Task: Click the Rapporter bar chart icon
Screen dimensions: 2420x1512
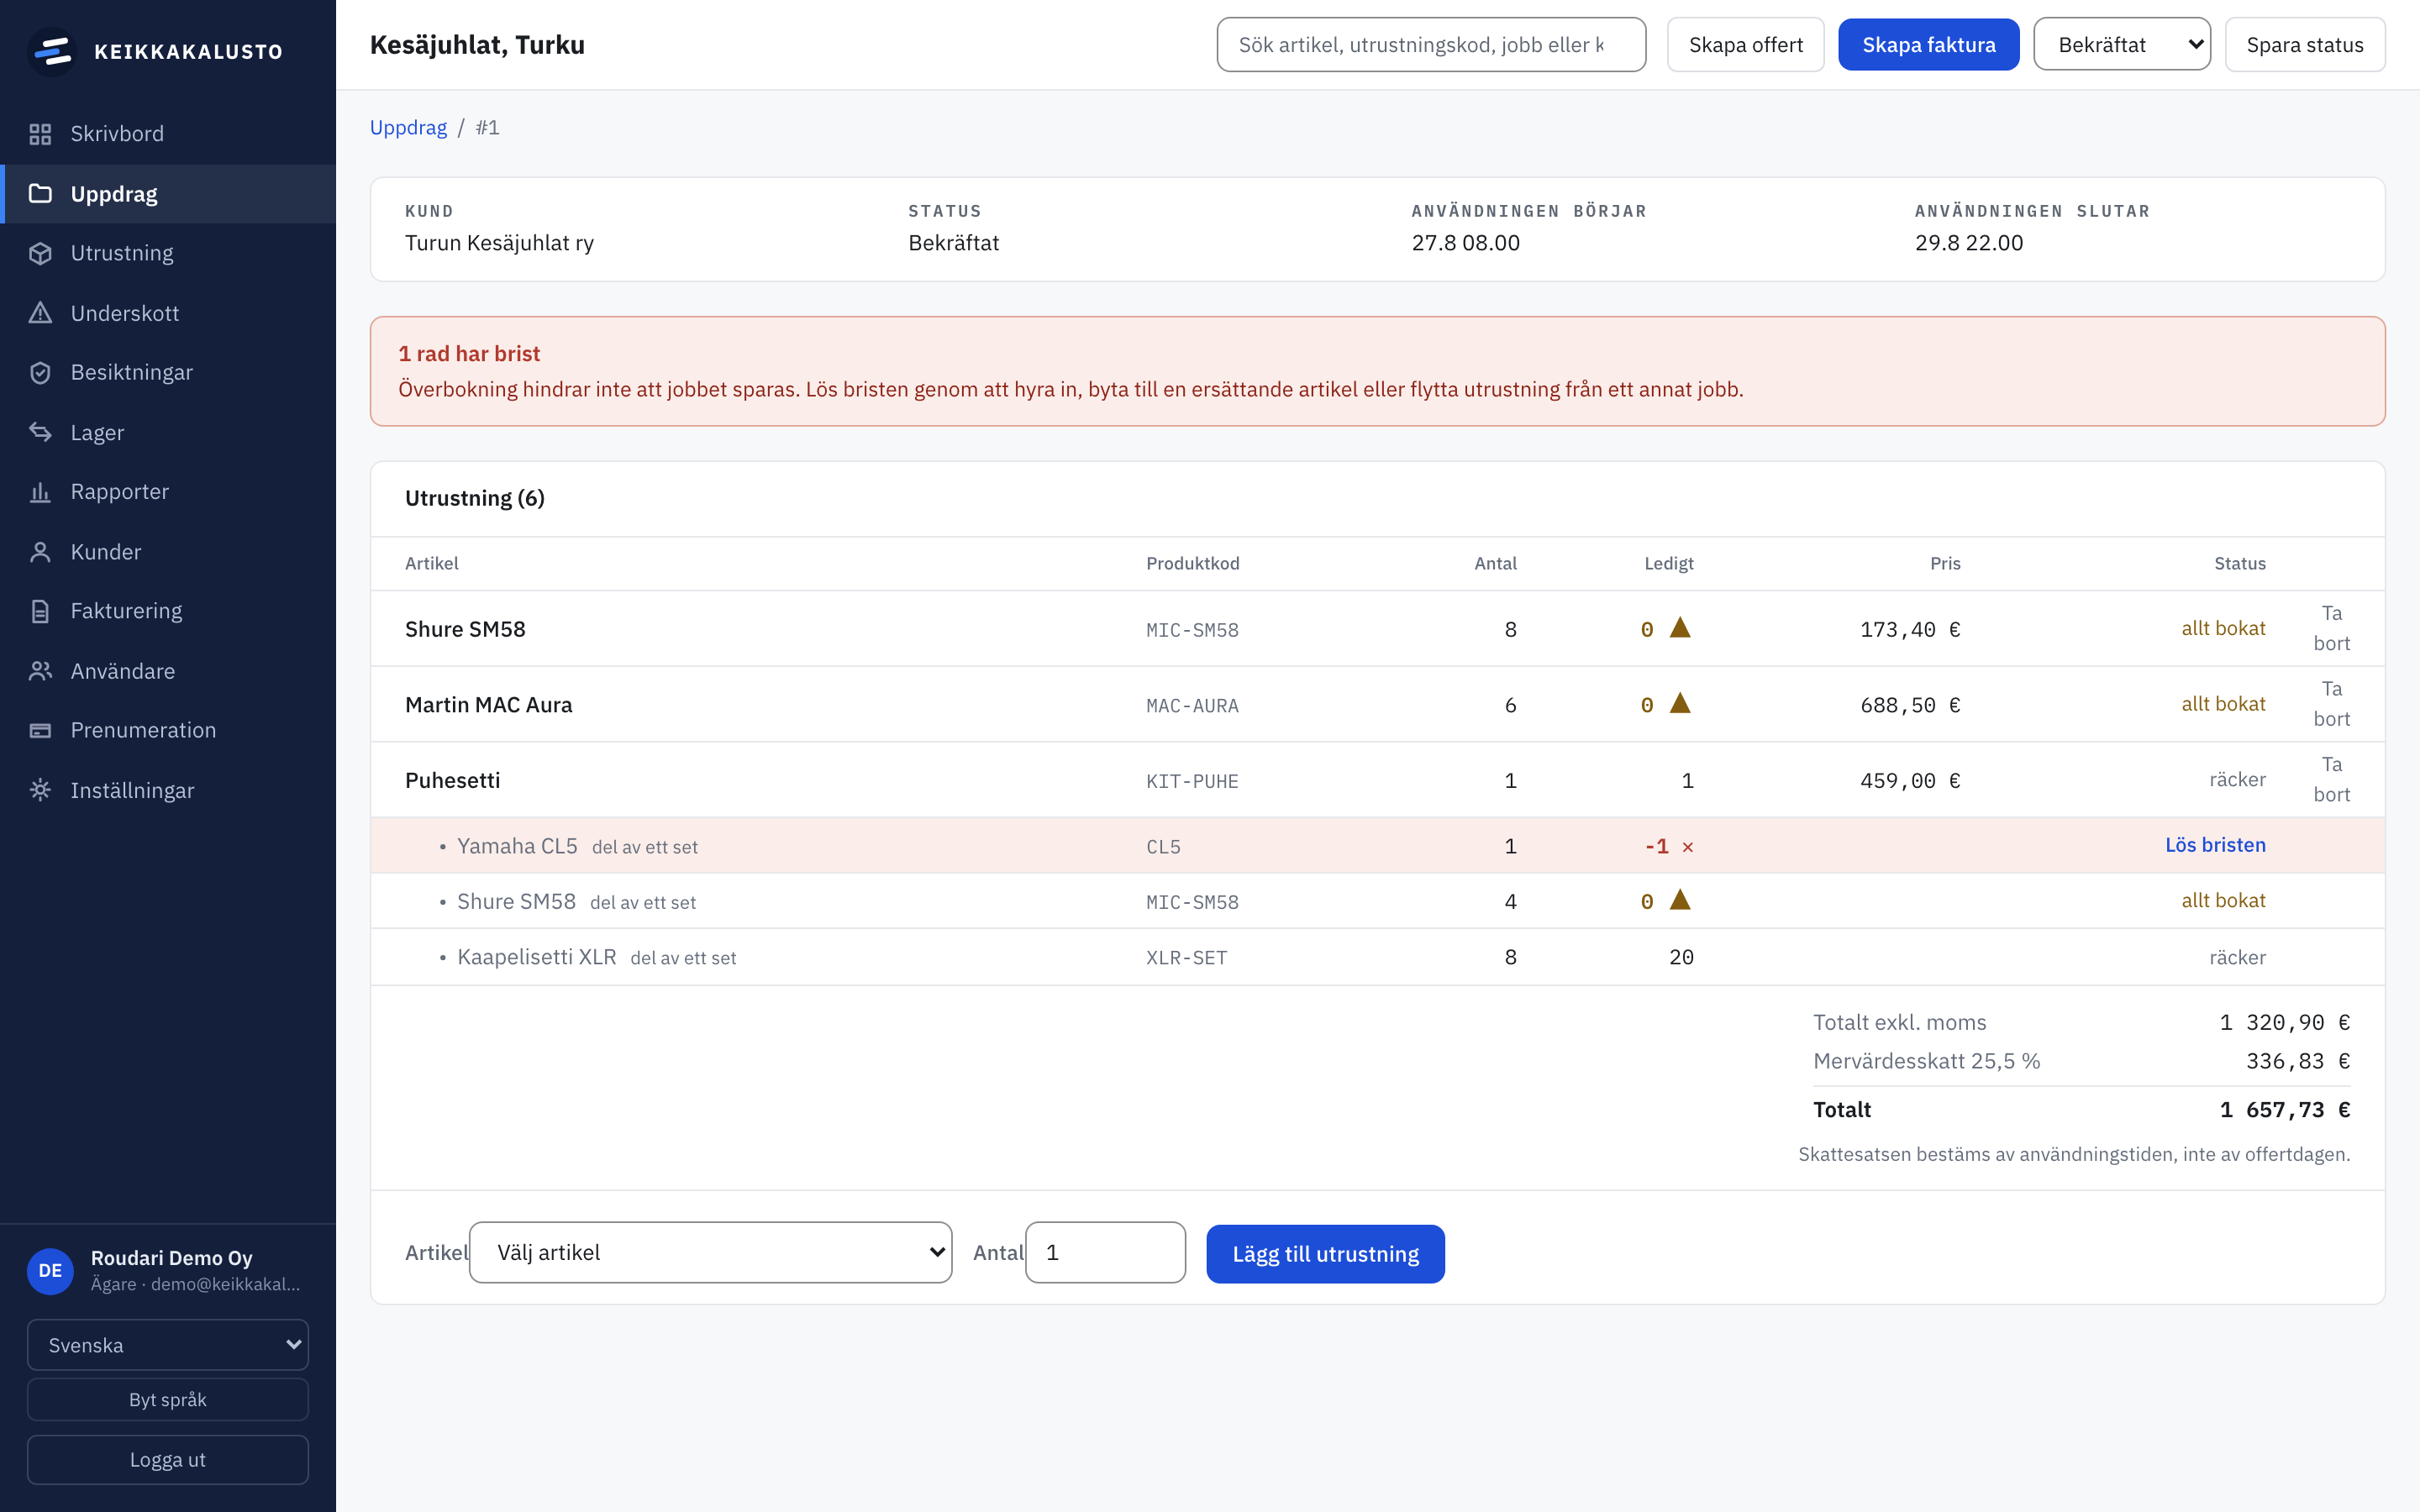Action: [40, 492]
